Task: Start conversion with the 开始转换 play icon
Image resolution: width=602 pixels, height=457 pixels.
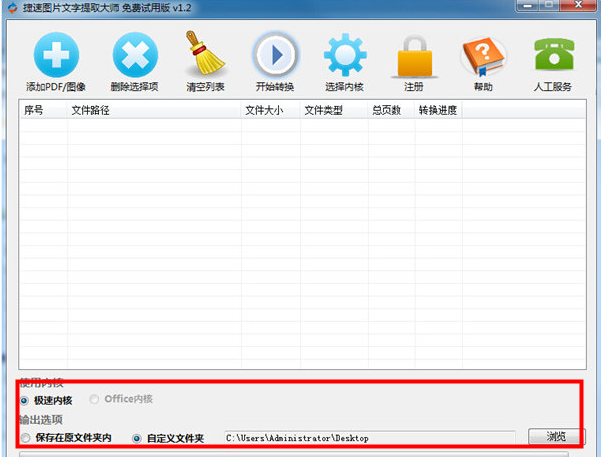Action: [275, 54]
